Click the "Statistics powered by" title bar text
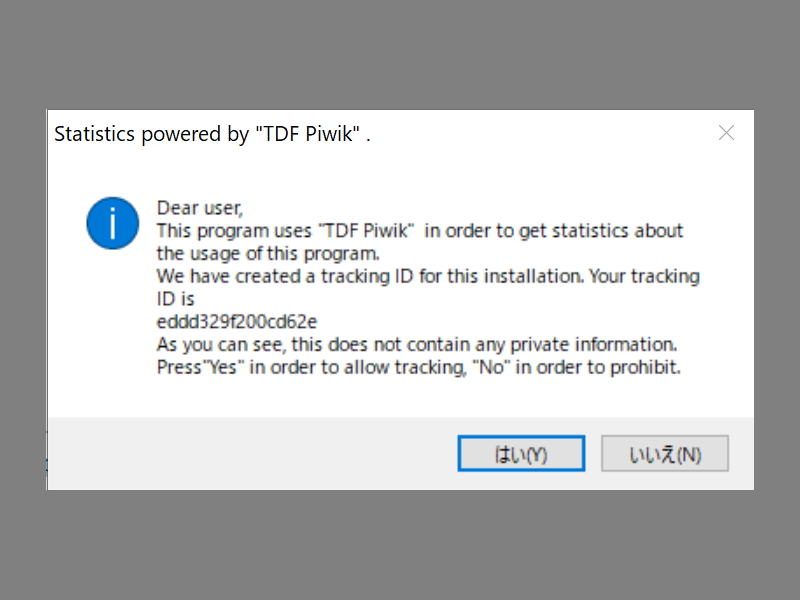 click(150, 134)
